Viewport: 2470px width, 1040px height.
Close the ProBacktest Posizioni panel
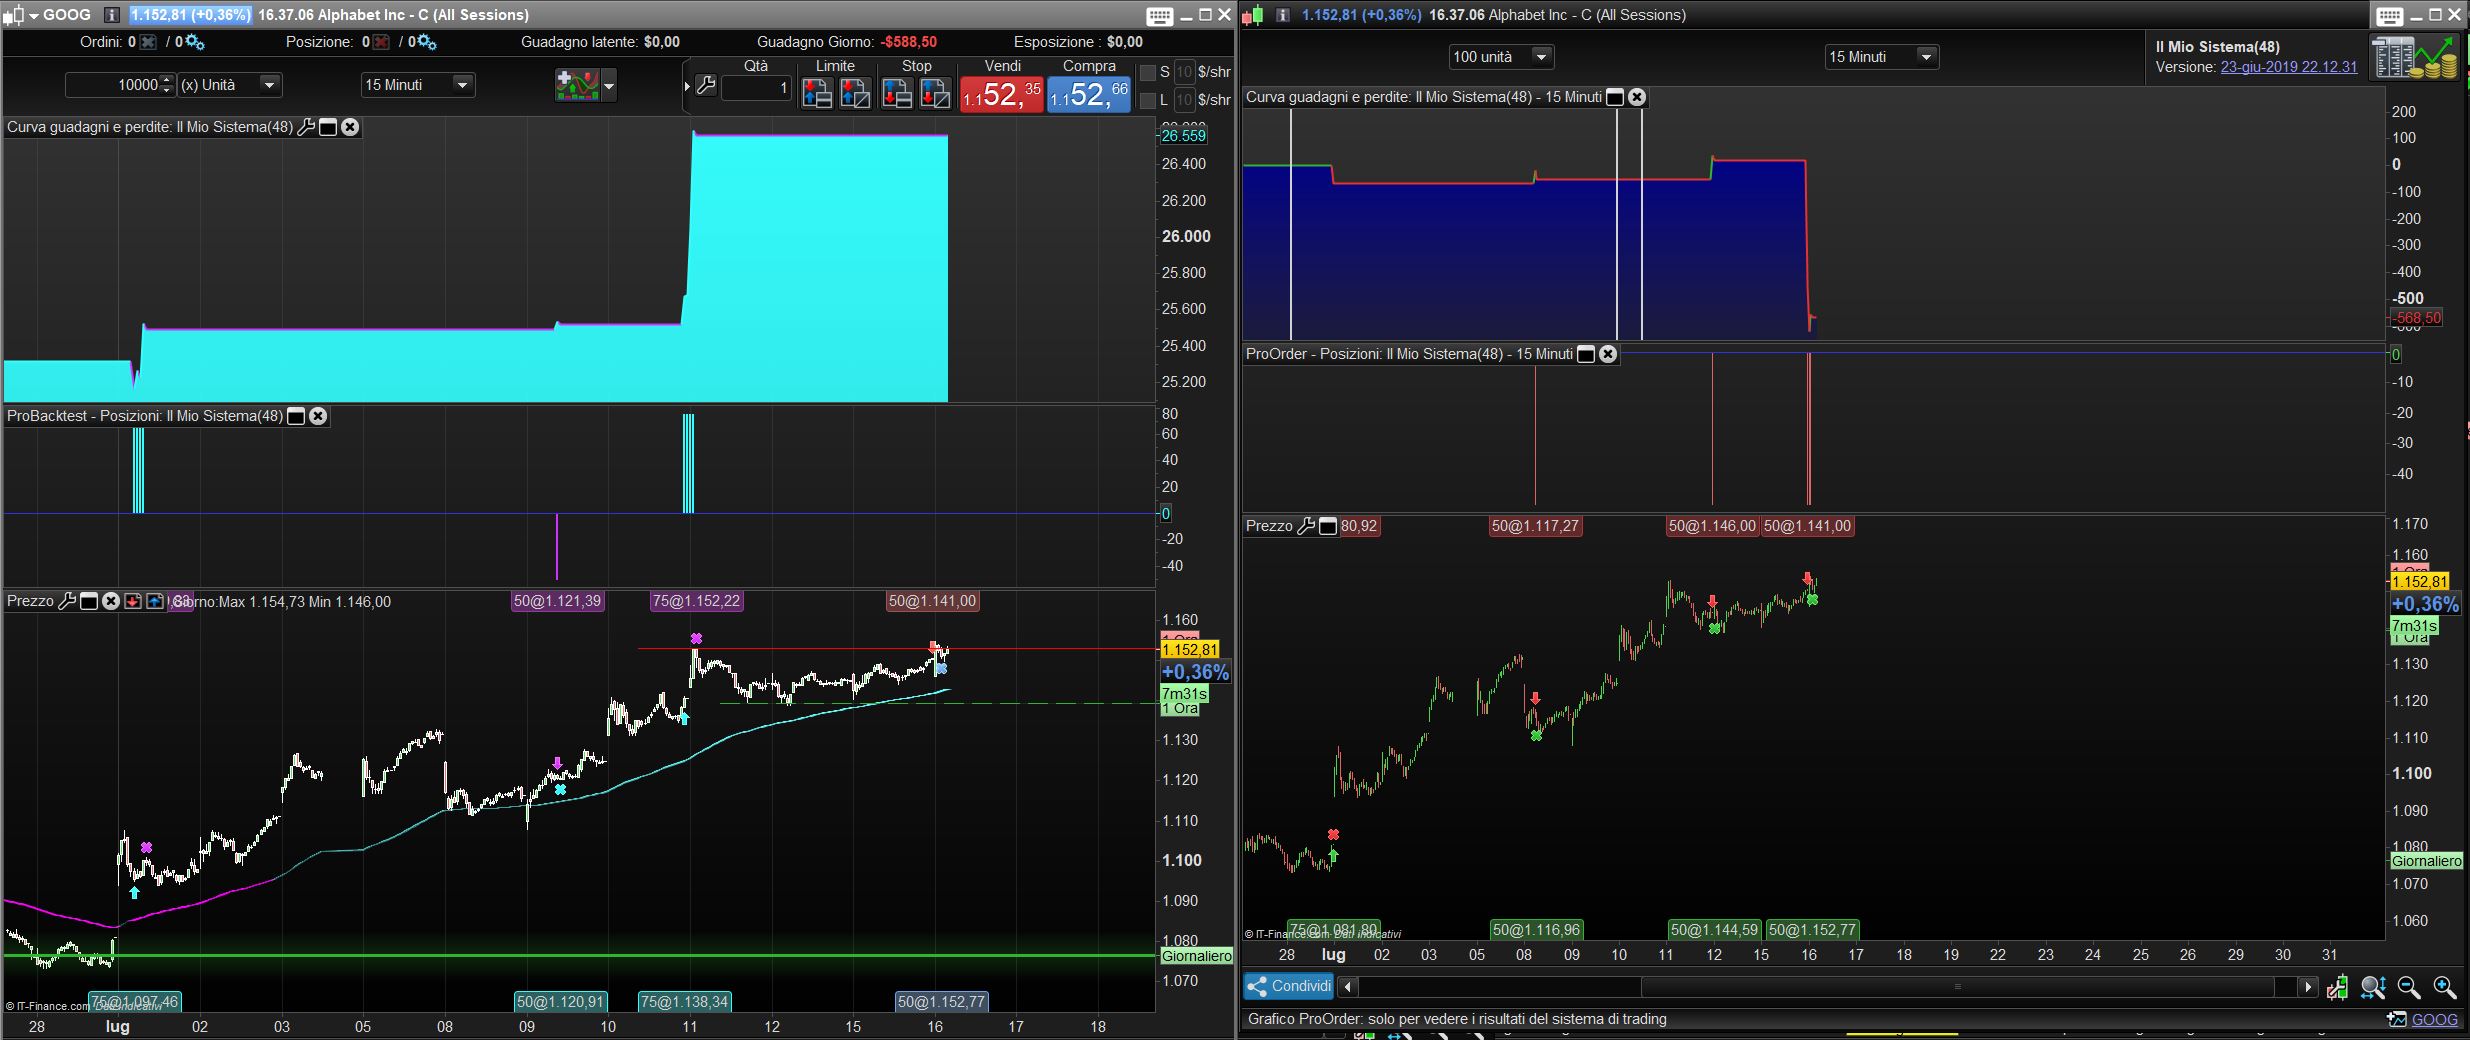click(318, 416)
